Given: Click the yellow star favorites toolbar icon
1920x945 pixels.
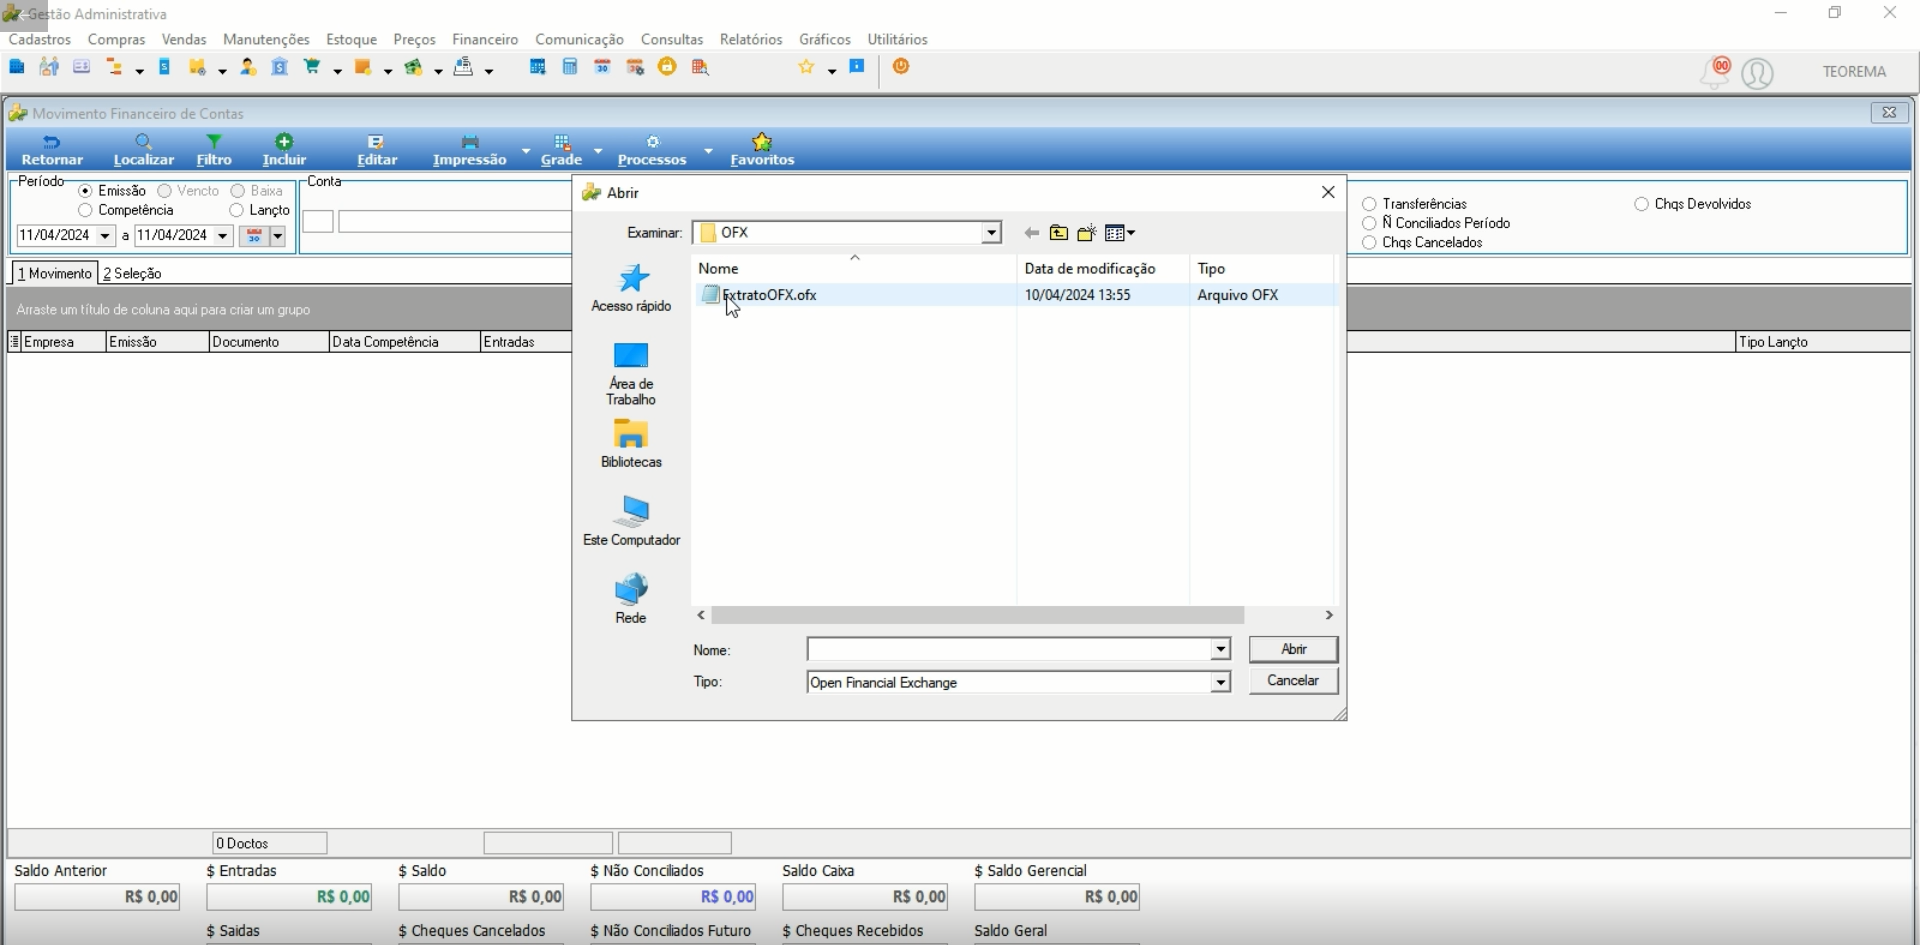Looking at the screenshot, I should coord(806,67).
